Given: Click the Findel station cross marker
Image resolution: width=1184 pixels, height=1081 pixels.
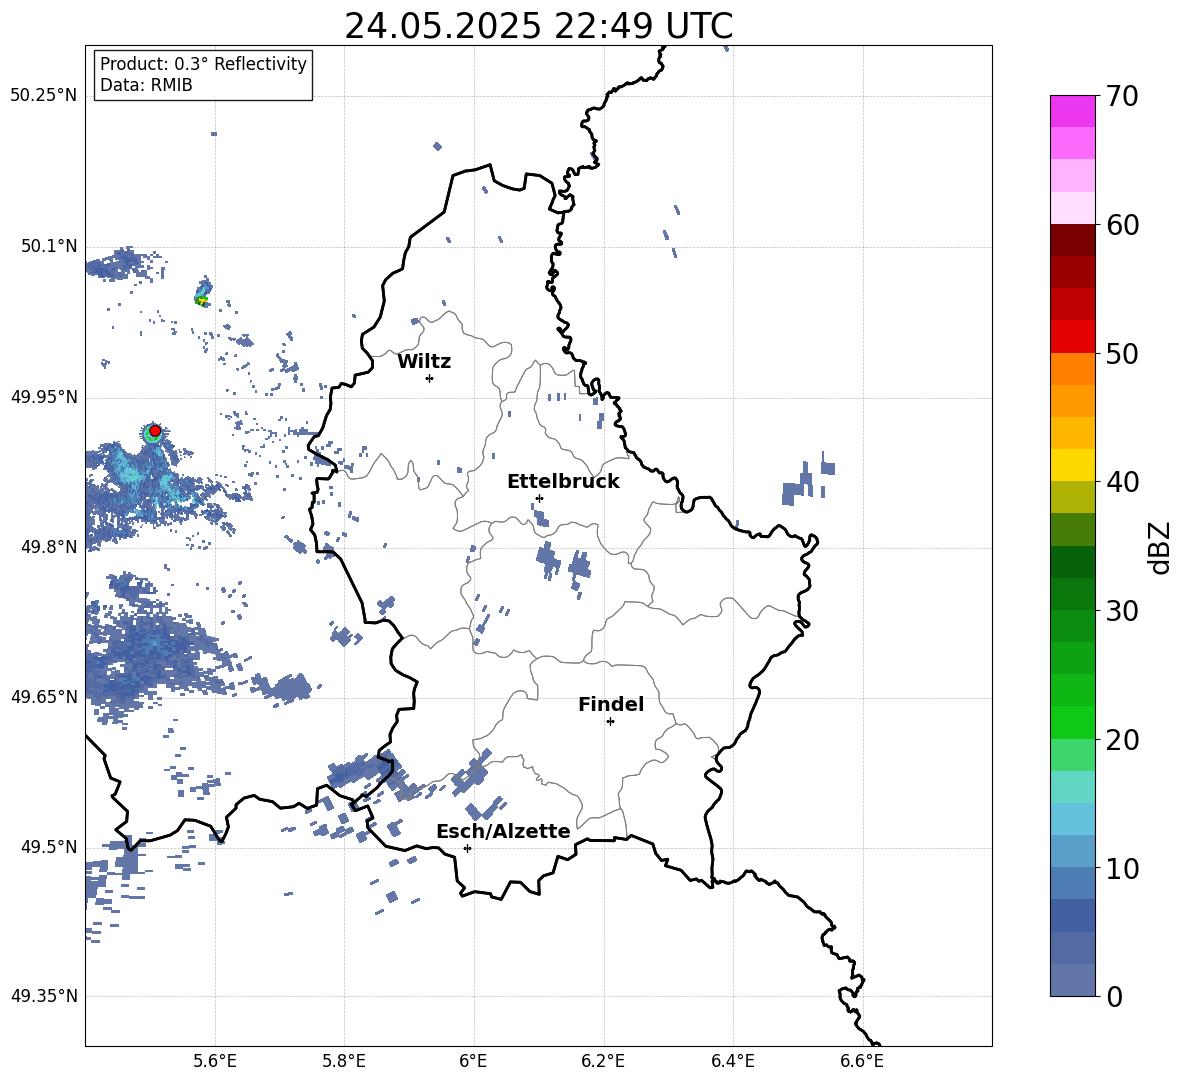Looking at the screenshot, I should (610, 722).
